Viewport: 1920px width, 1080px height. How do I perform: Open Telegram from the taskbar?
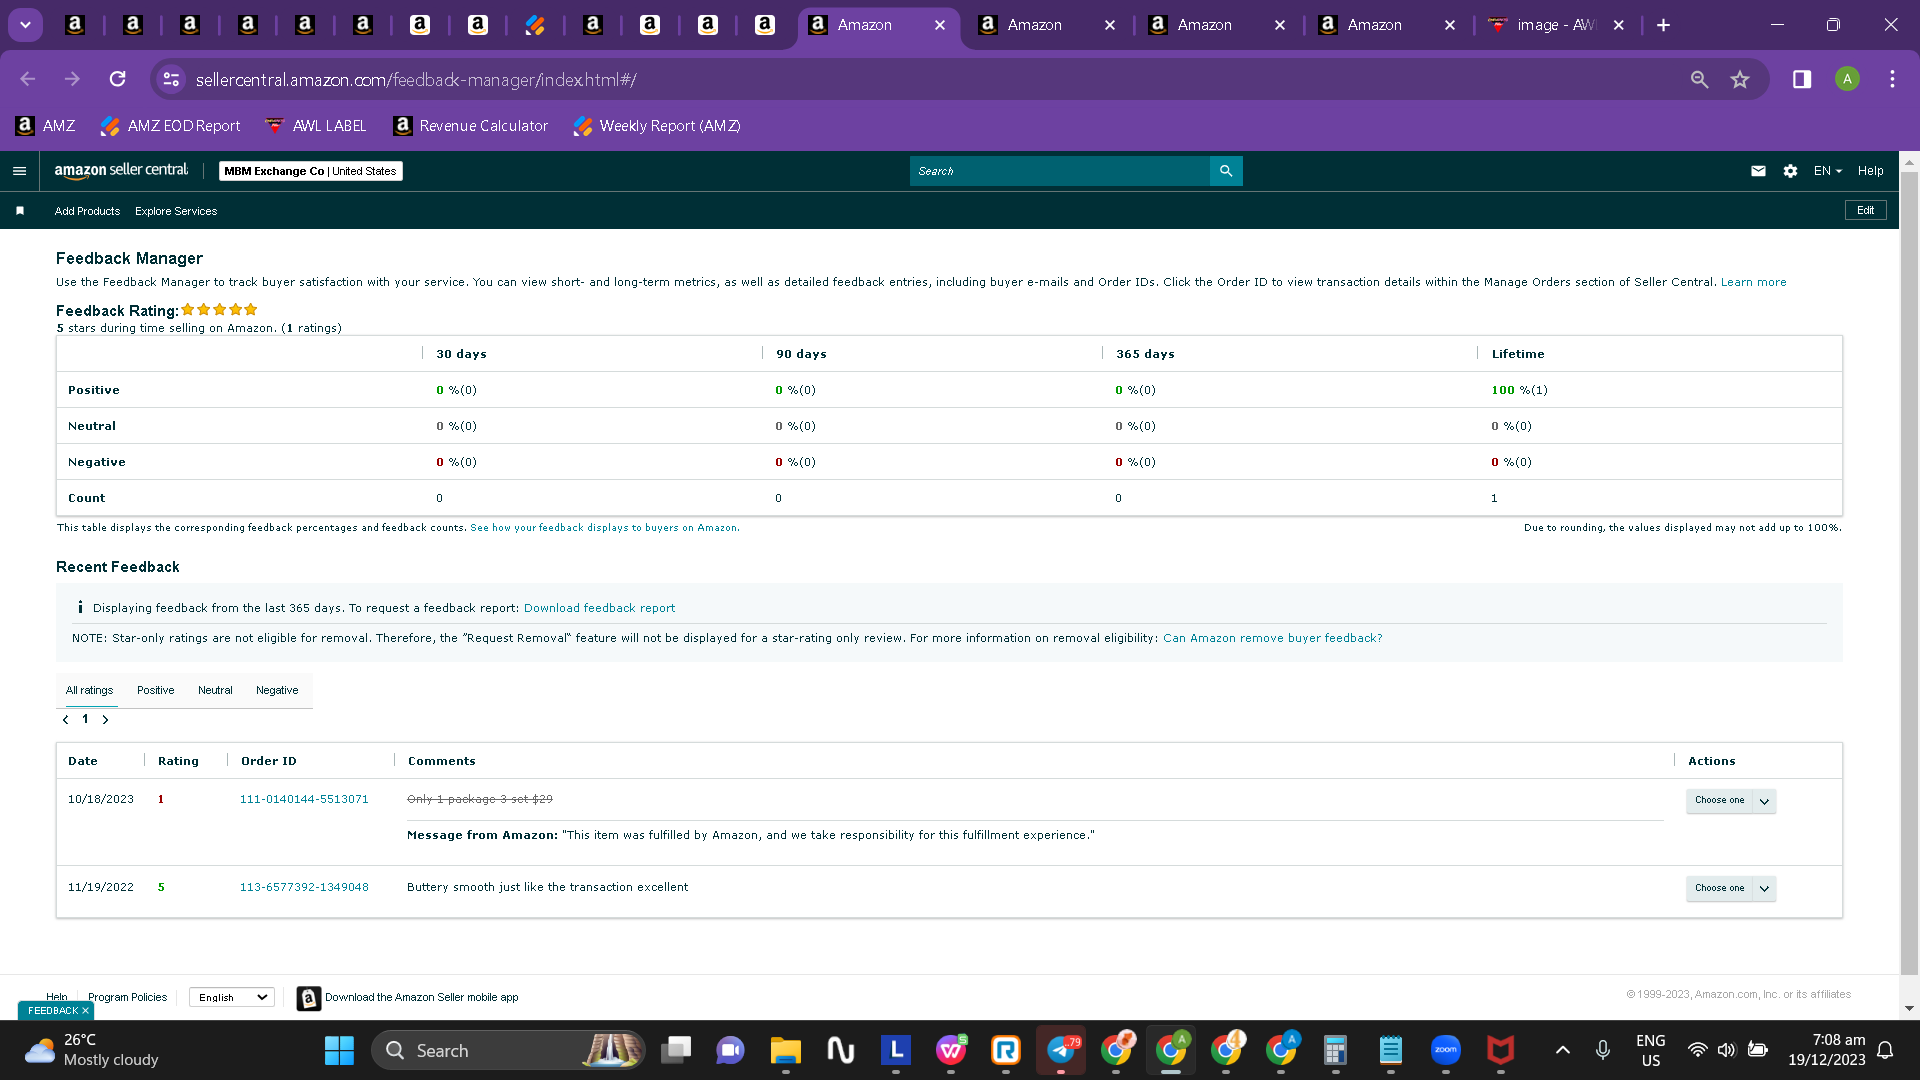1061,1050
